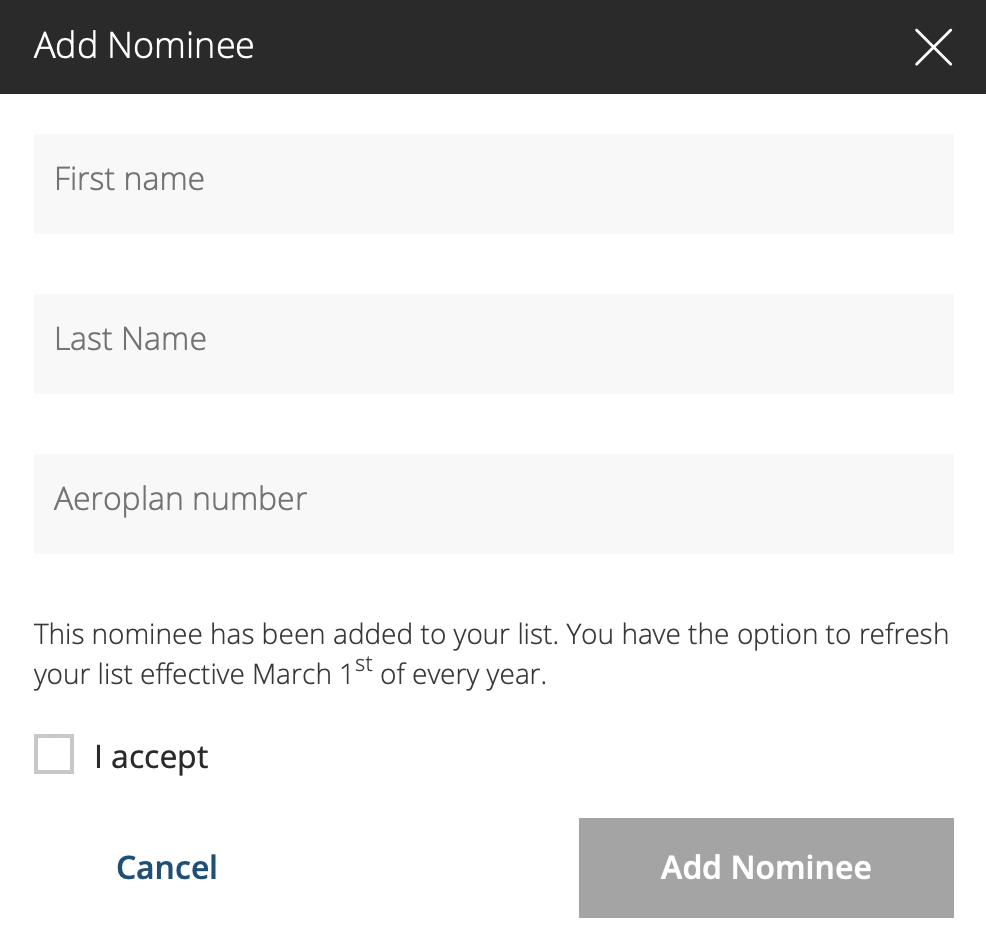986x952 pixels.
Task: Click the First name placeholder text
Action: click(x=130, y=179)
